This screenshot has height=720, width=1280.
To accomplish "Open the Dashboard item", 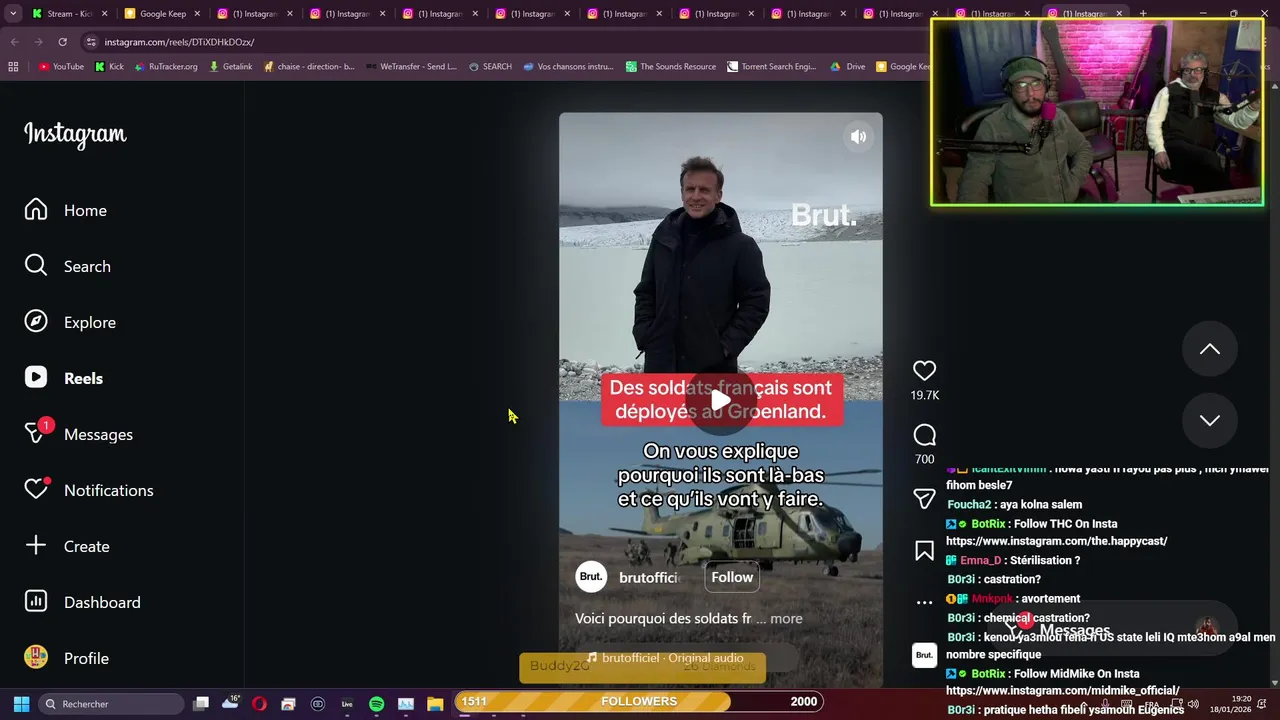I will pos(83,602).
